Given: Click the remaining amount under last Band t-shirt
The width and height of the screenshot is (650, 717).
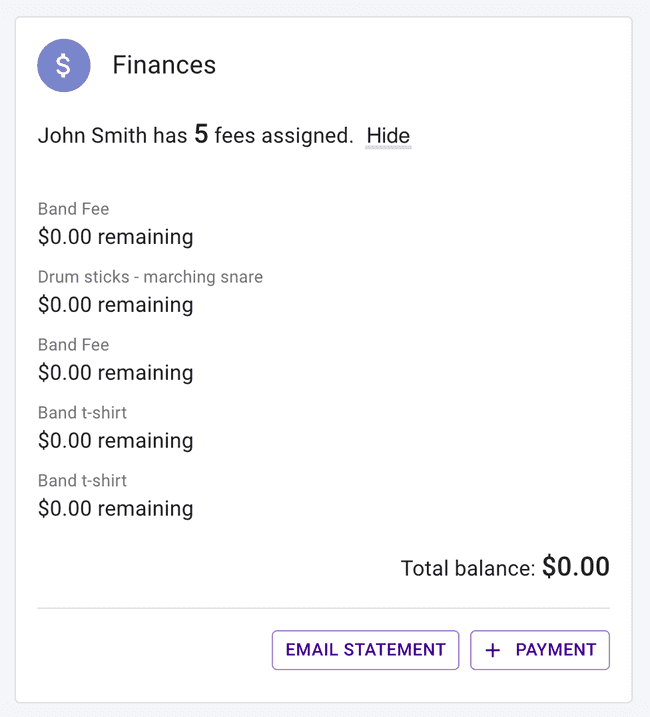Looking at the screenshot, I should pyautogui.click(x=115, y=509).
